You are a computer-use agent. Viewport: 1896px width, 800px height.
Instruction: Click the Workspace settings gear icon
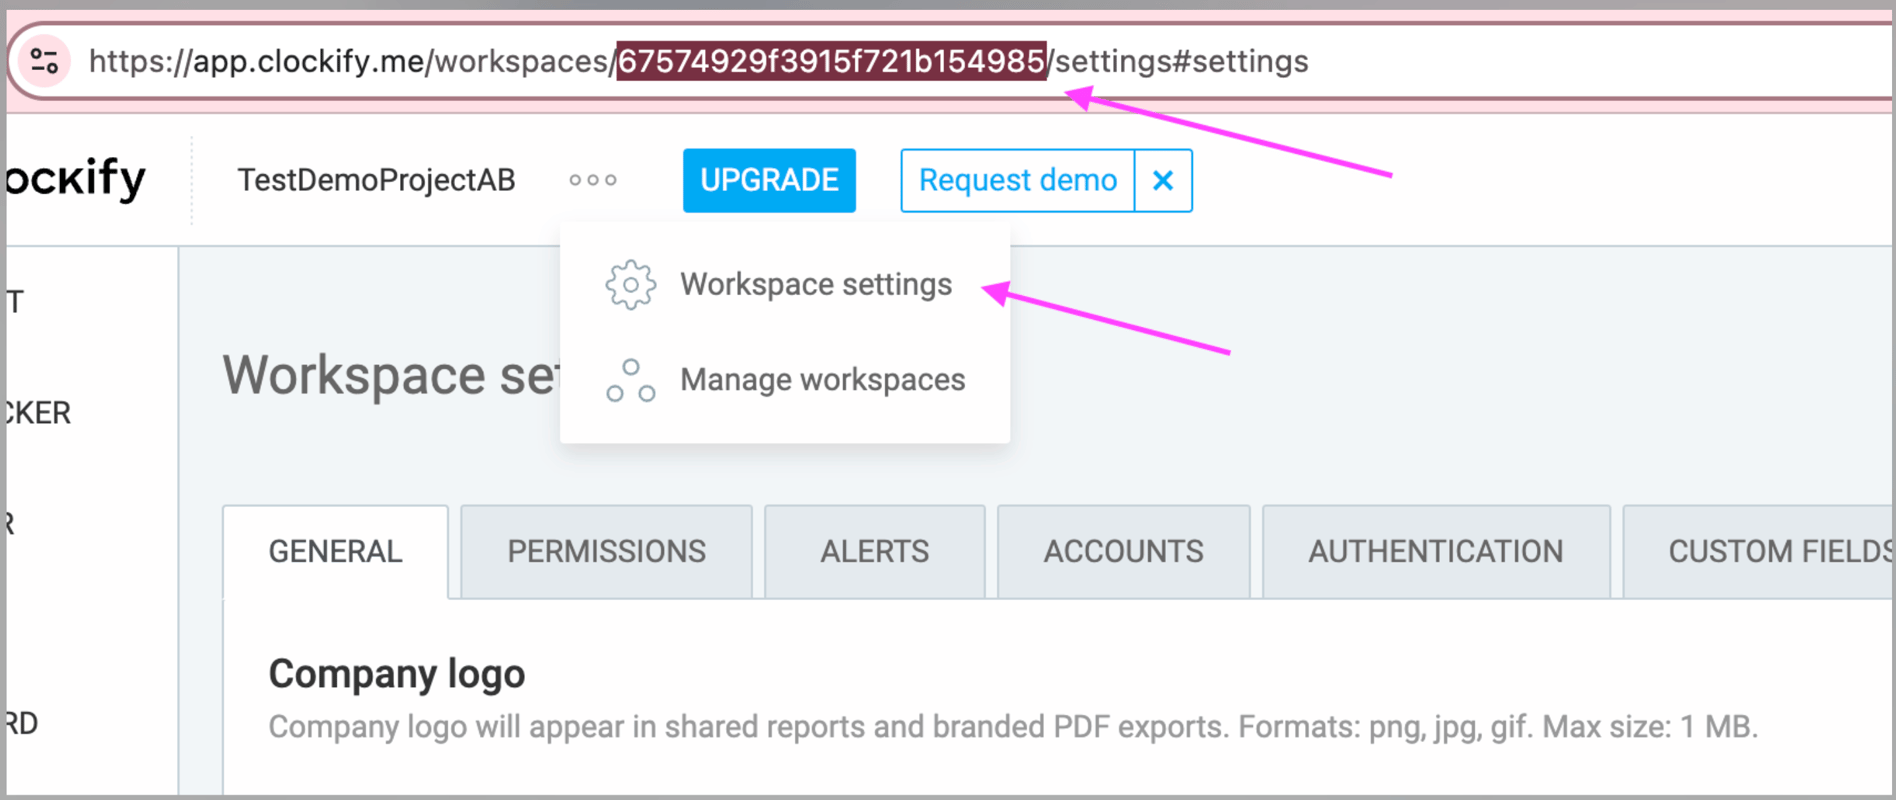(631, 285)
